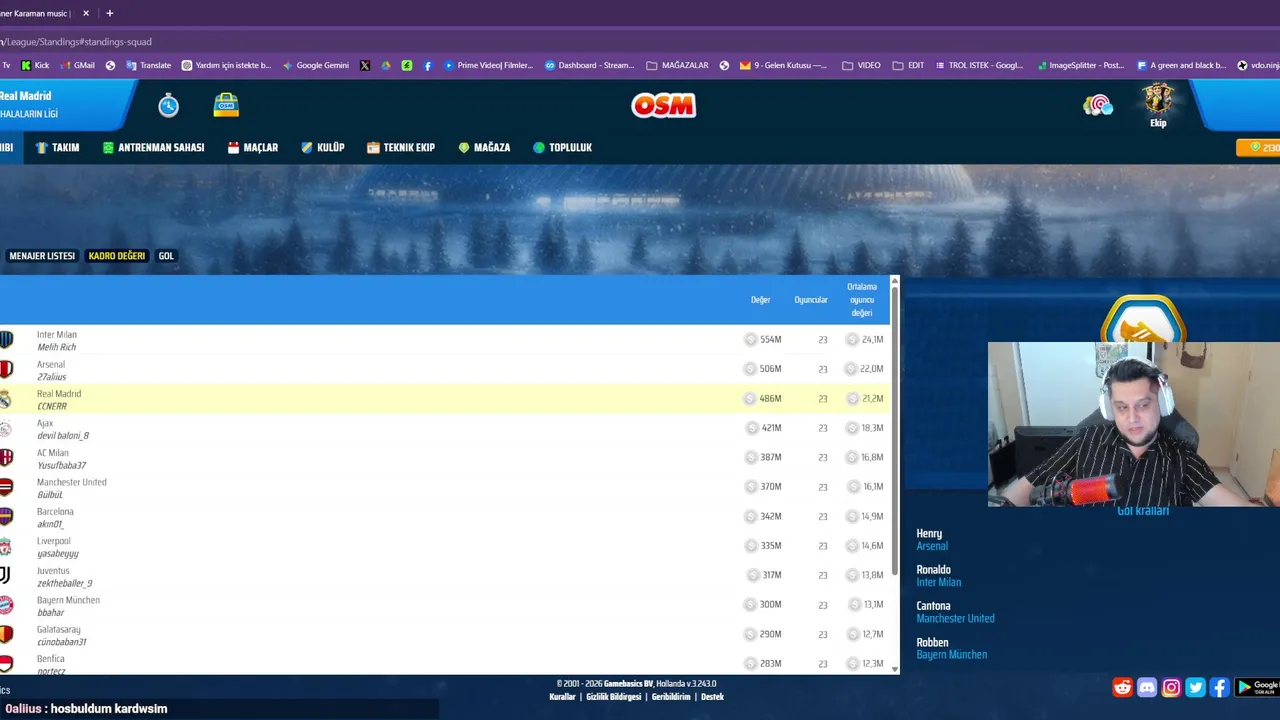The width and height of the screenshot is (1280, 720).
Task: Sort by Oyuncular column header
Action: click(x=811, y=300)
